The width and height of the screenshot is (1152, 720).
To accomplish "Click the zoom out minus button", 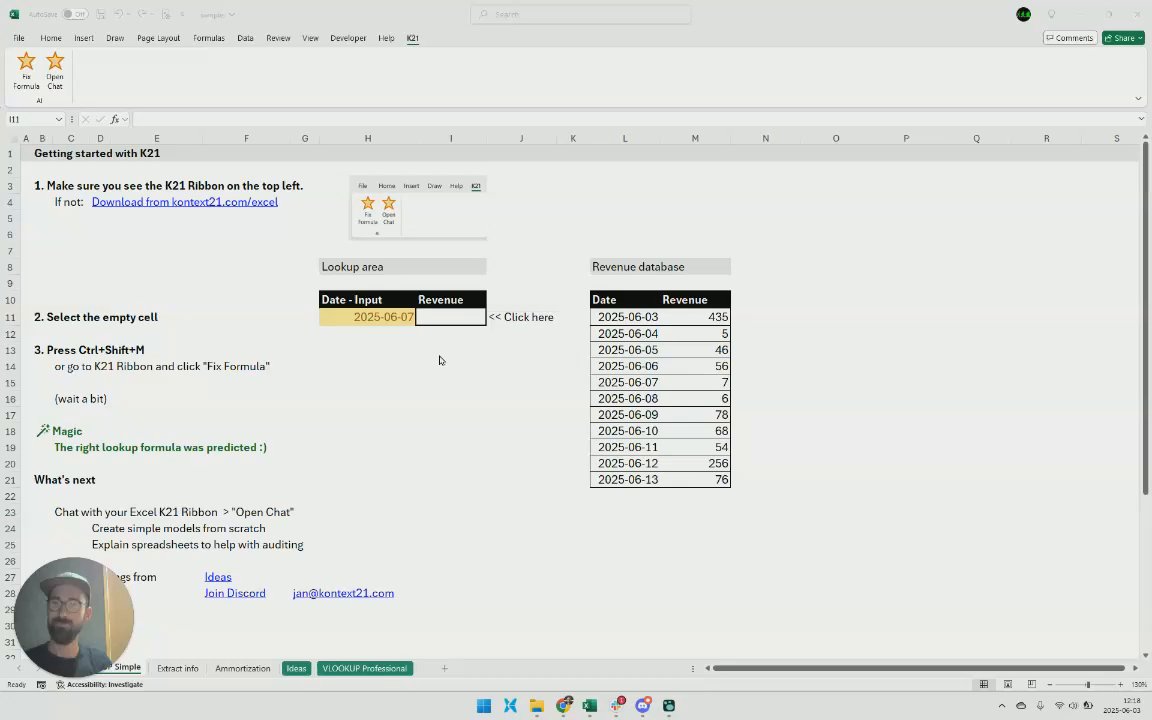I will [1050, 685].
